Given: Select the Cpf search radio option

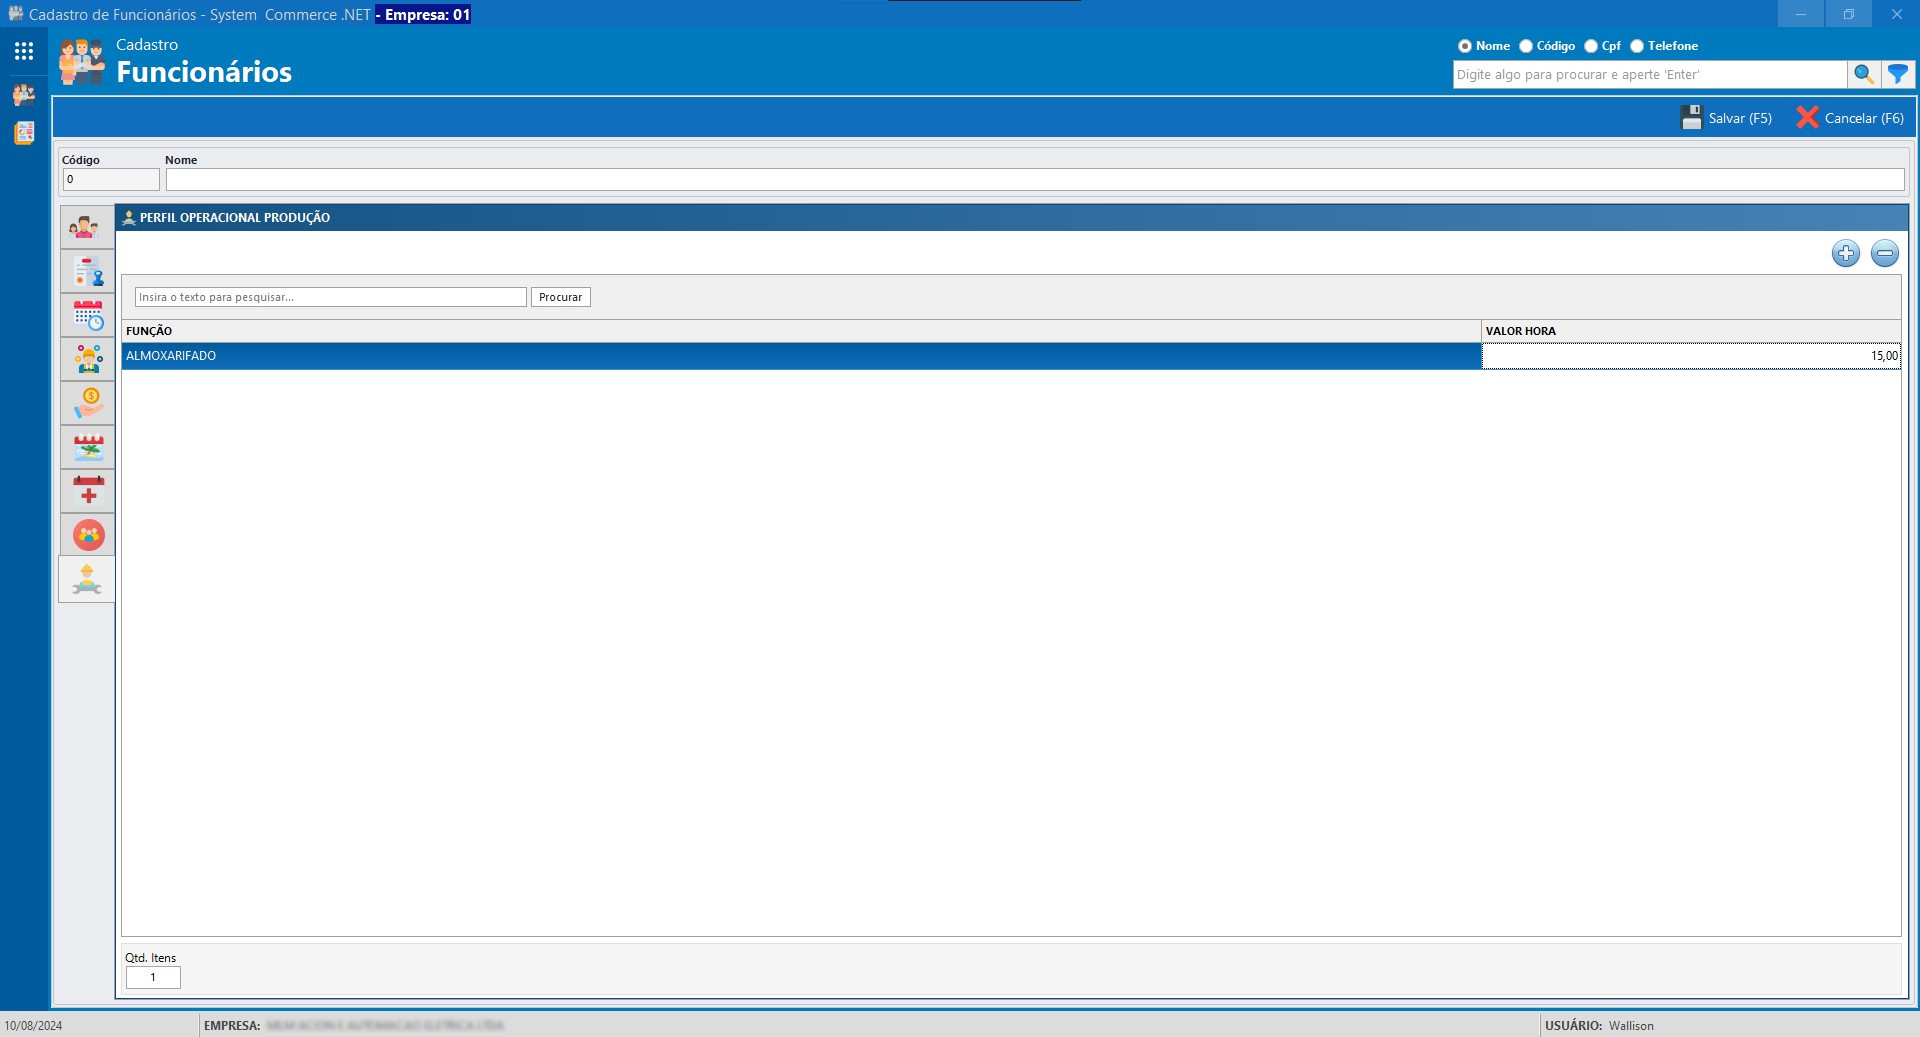Looking at the screenshot, I should tap(1591, 46).
